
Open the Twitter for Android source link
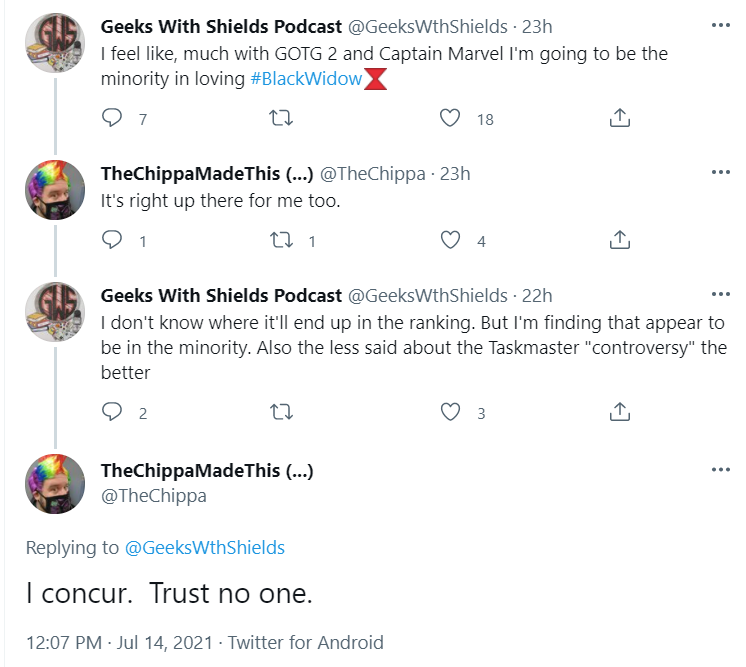[305, 642]
